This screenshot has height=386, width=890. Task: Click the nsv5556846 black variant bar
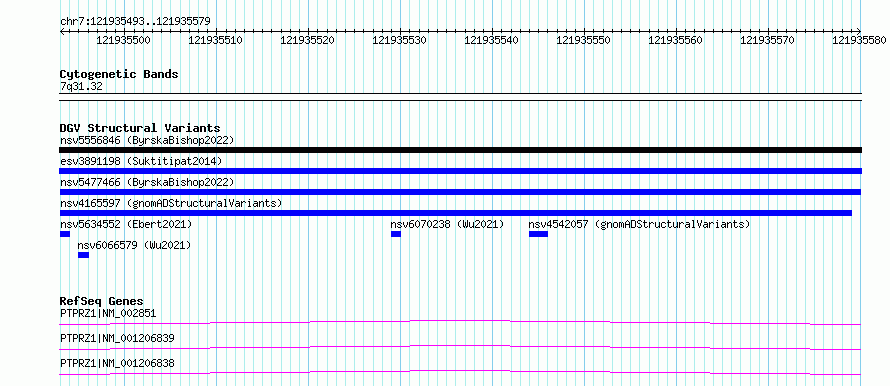[x=460, y=150]
